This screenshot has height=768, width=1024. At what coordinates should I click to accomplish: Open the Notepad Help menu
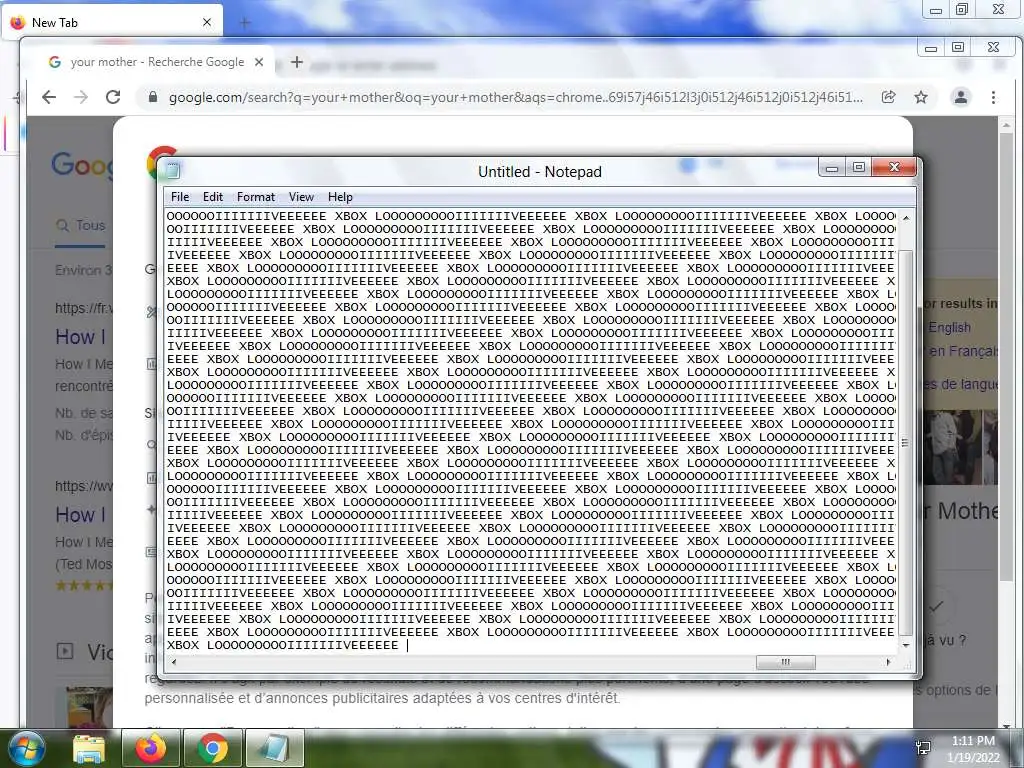click(x=340, y=197)
